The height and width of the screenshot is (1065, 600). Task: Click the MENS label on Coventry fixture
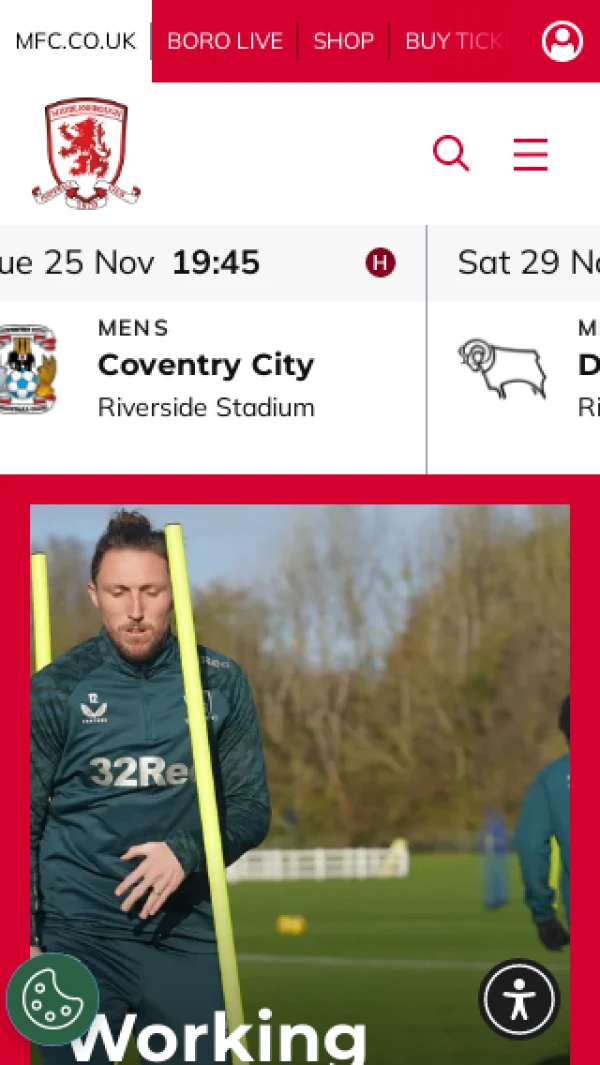[133, 328]
